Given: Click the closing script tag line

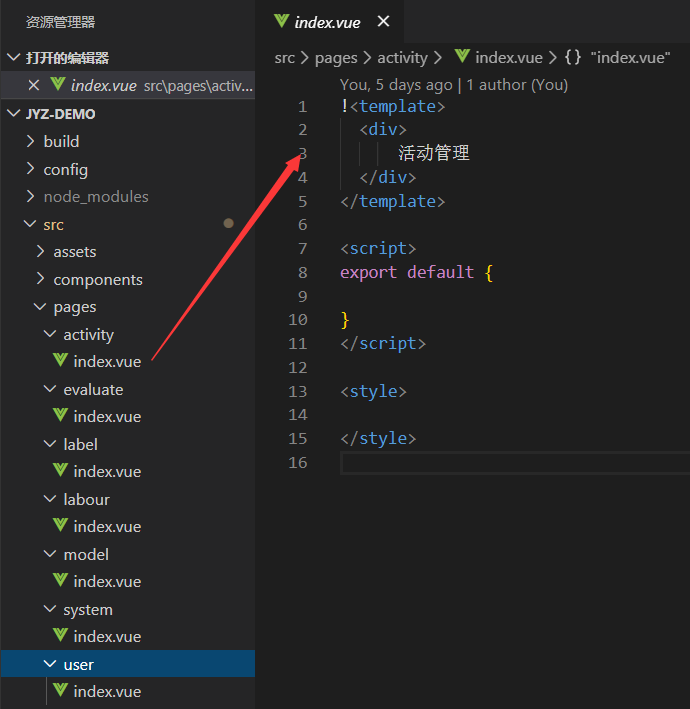Looking at the screenshot, I should pyautogui.click(x=383, y=344).
